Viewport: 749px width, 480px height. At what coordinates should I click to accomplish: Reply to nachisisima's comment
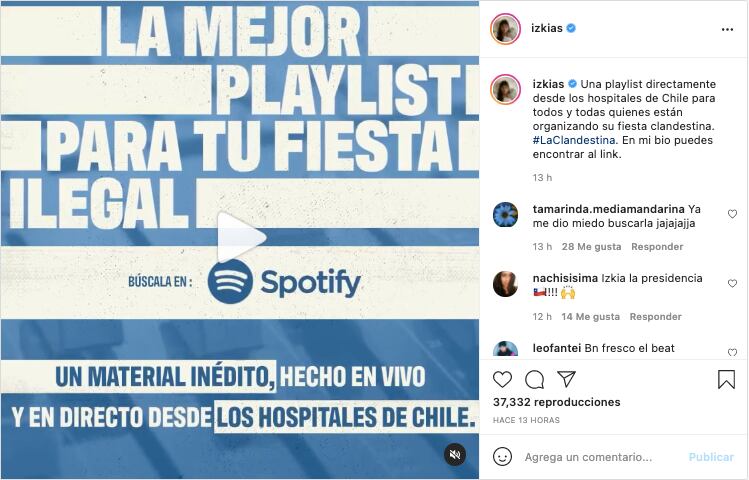coord(655,317)
